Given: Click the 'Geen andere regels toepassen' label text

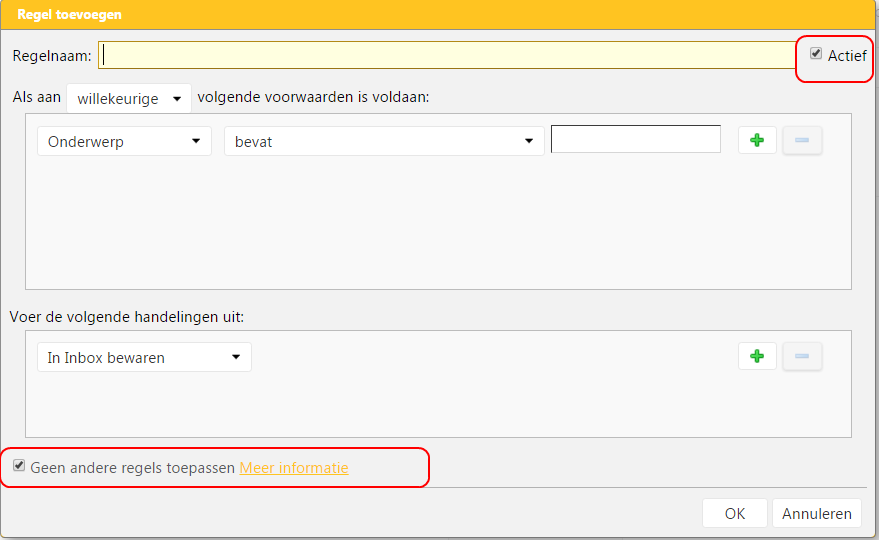Looking at the screenshot, I should pos(133,467).
